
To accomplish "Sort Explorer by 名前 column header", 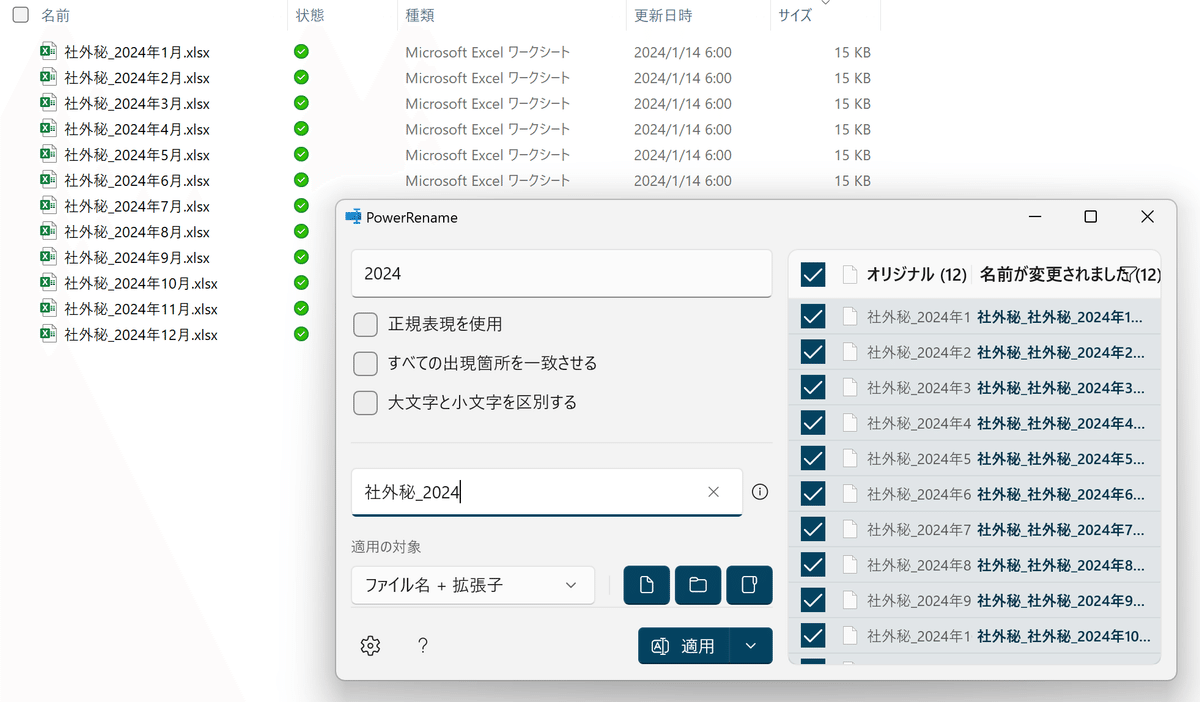I will click(55, 16).
